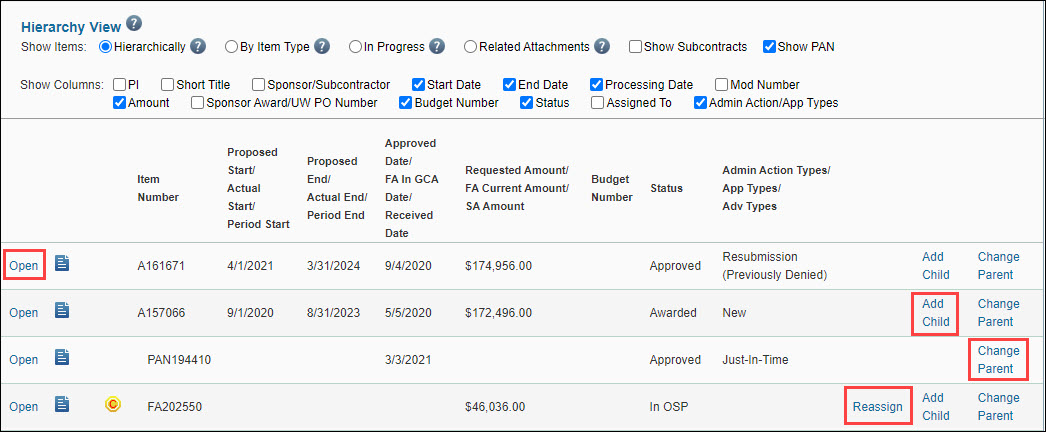Uncheck the Show PAN checkbox
Viewport: 1046px width, 432px height.
point(769,46)
